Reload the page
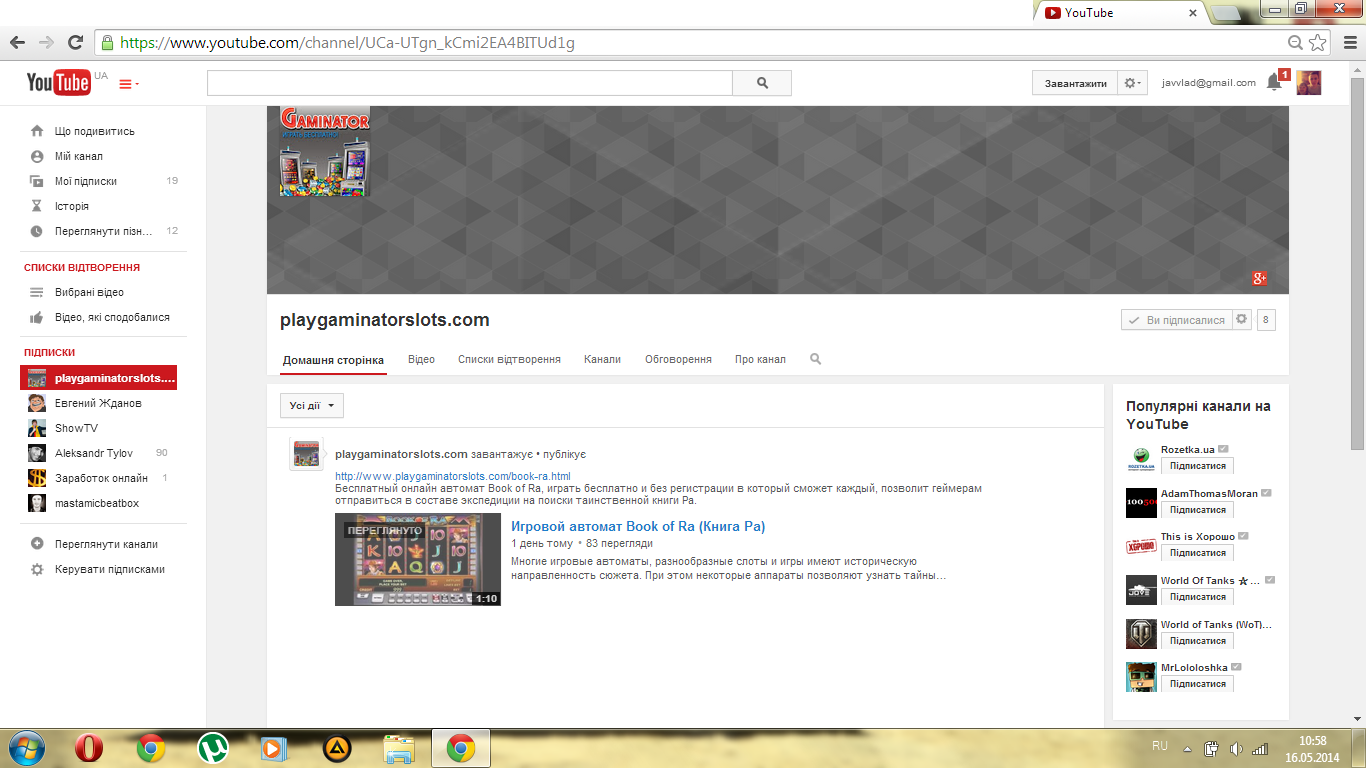Viewport: 1366px width, 768px height. [x=75, y=43]
